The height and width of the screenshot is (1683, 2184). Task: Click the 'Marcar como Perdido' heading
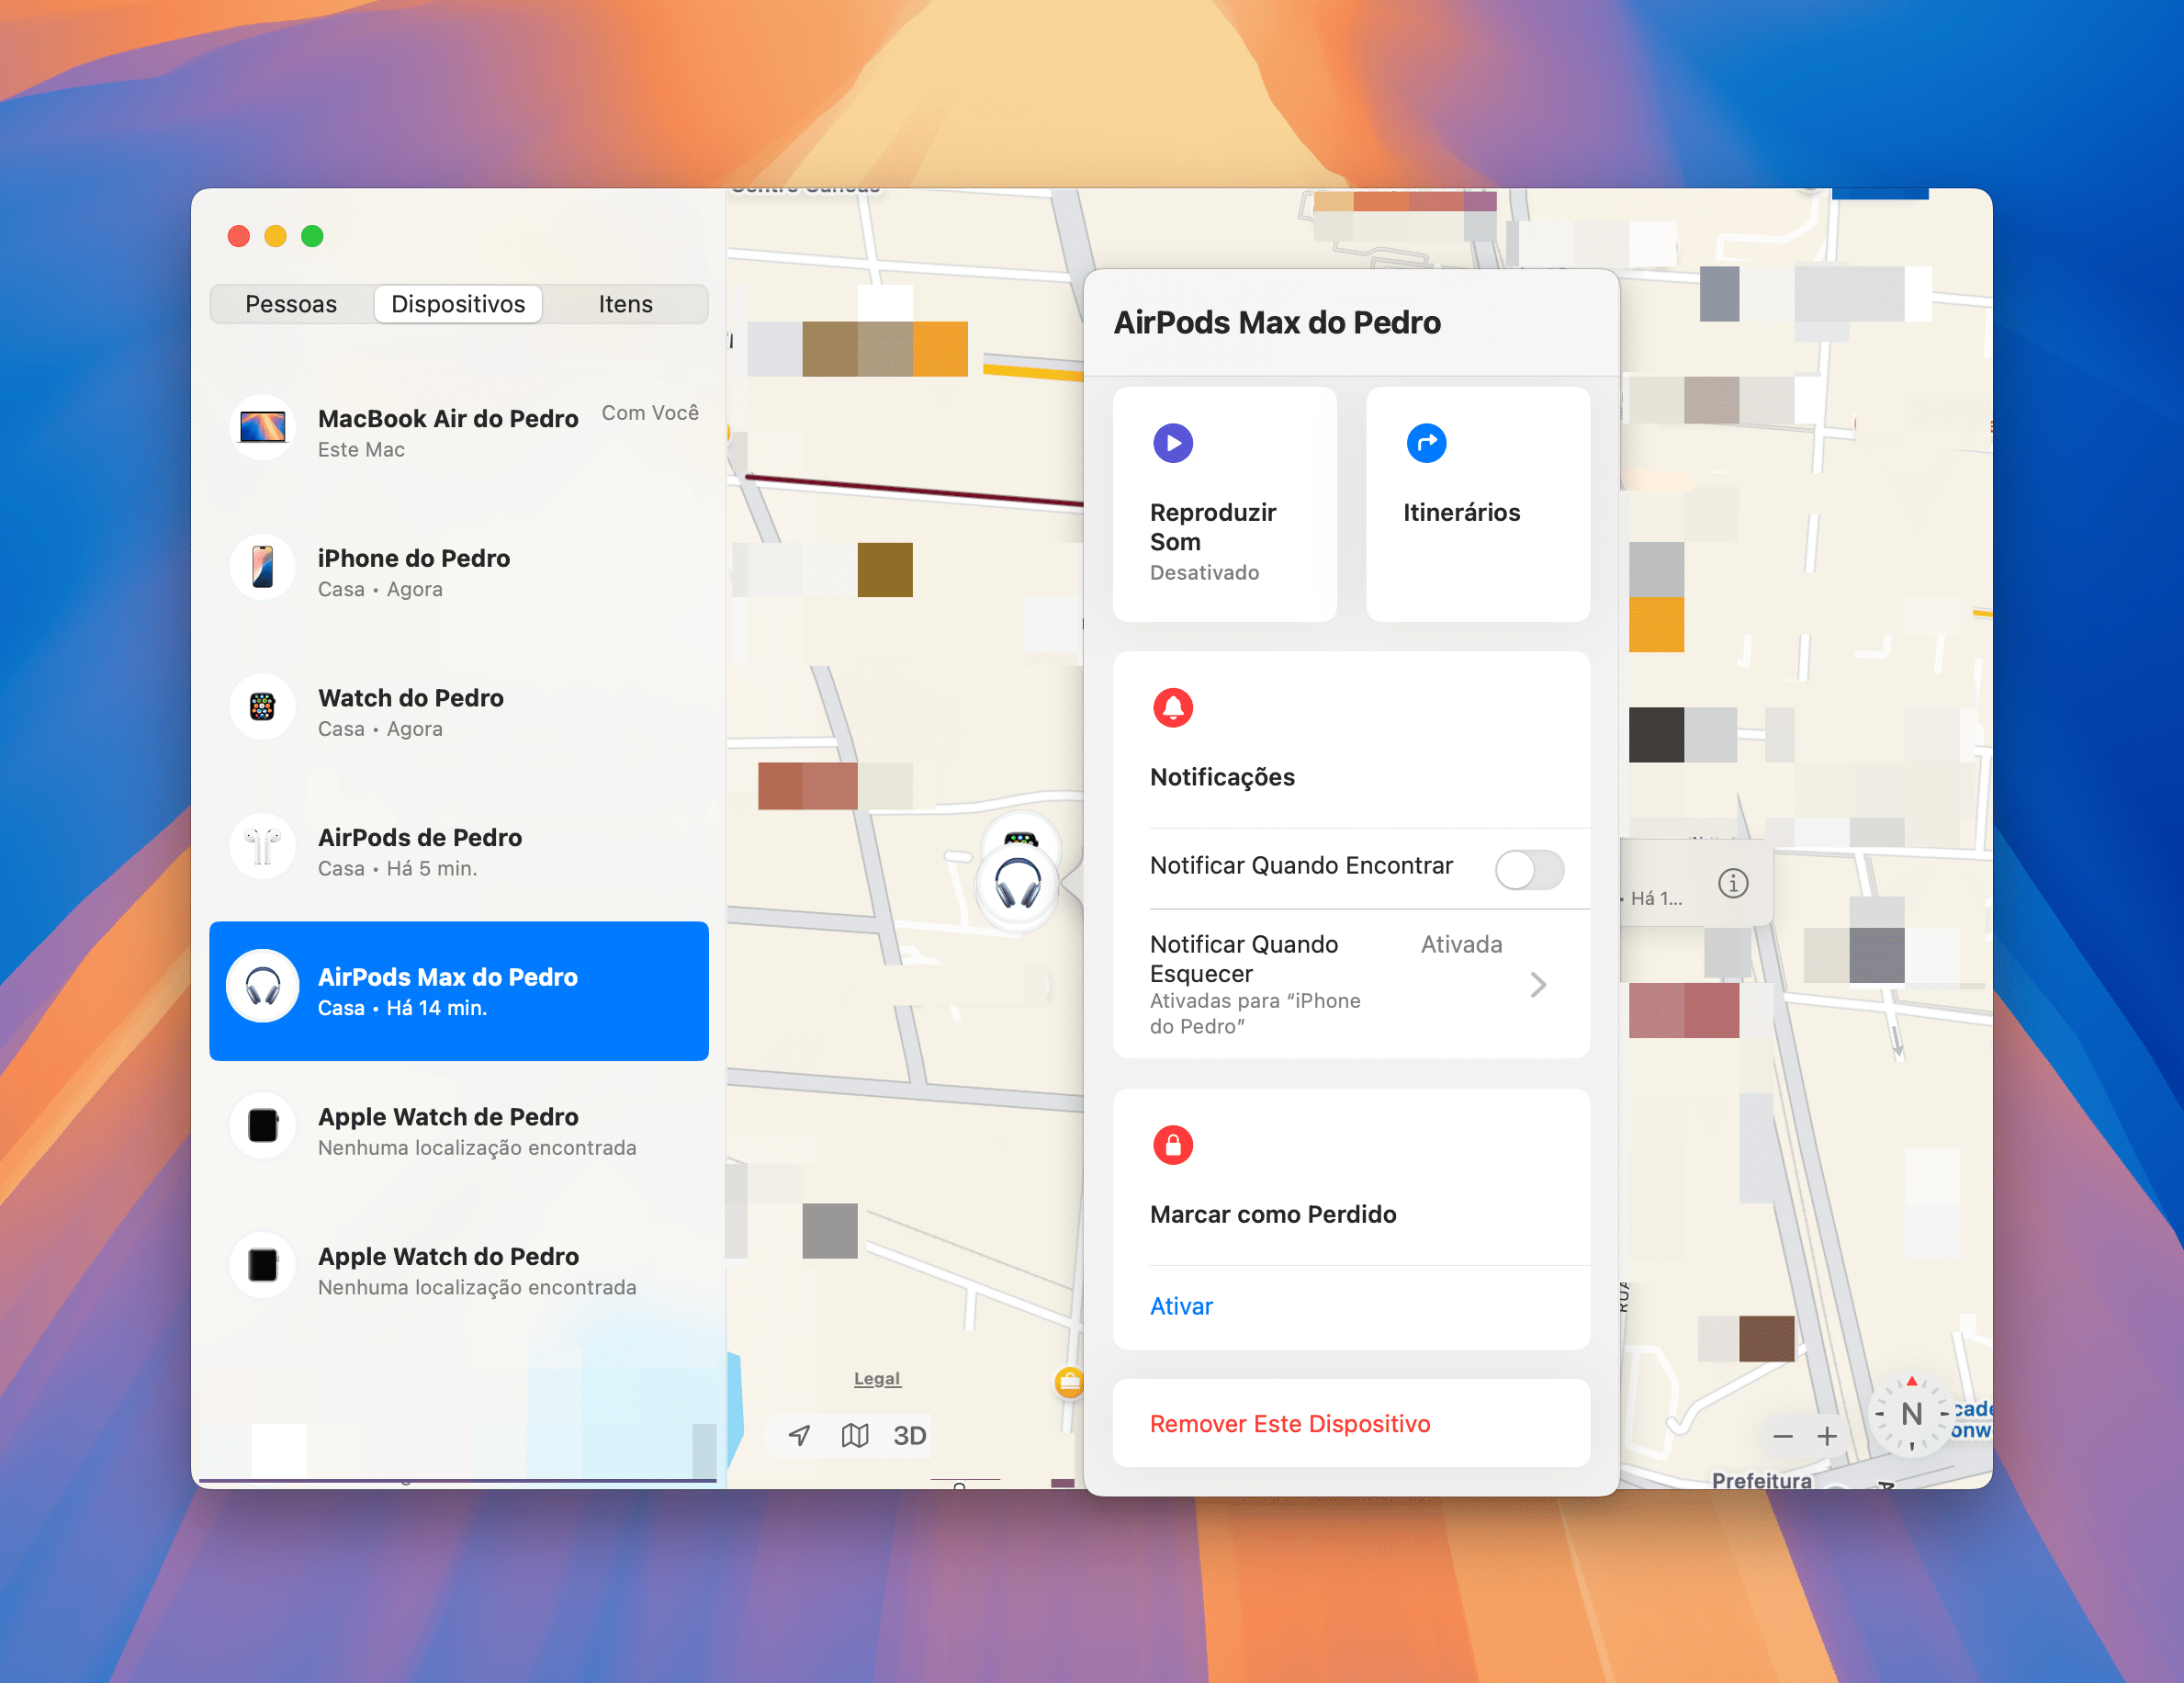tap(1273, 1214)
